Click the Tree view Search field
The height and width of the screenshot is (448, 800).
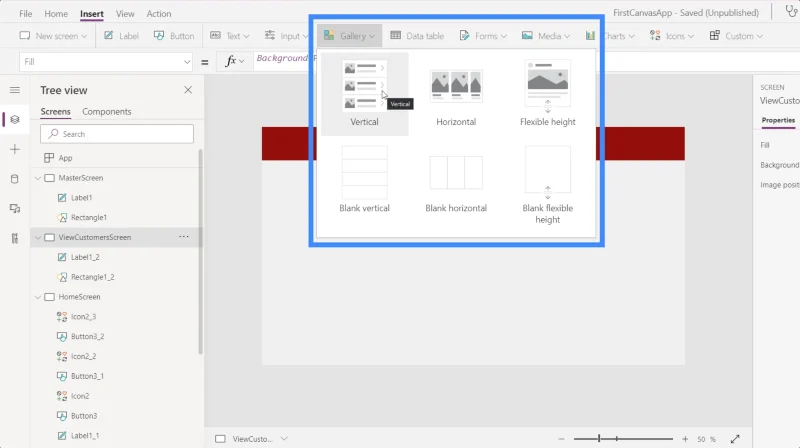(x=117, y=134)
